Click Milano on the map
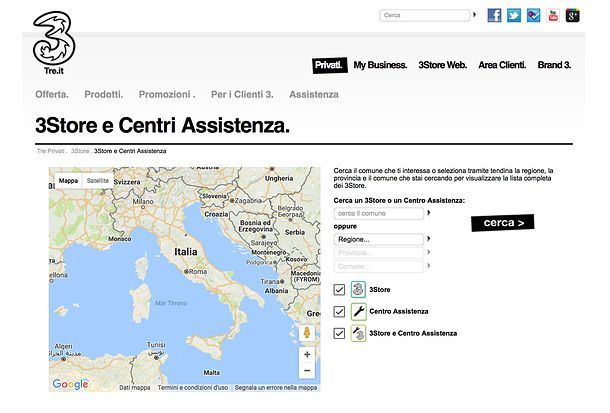 [143, 202]
